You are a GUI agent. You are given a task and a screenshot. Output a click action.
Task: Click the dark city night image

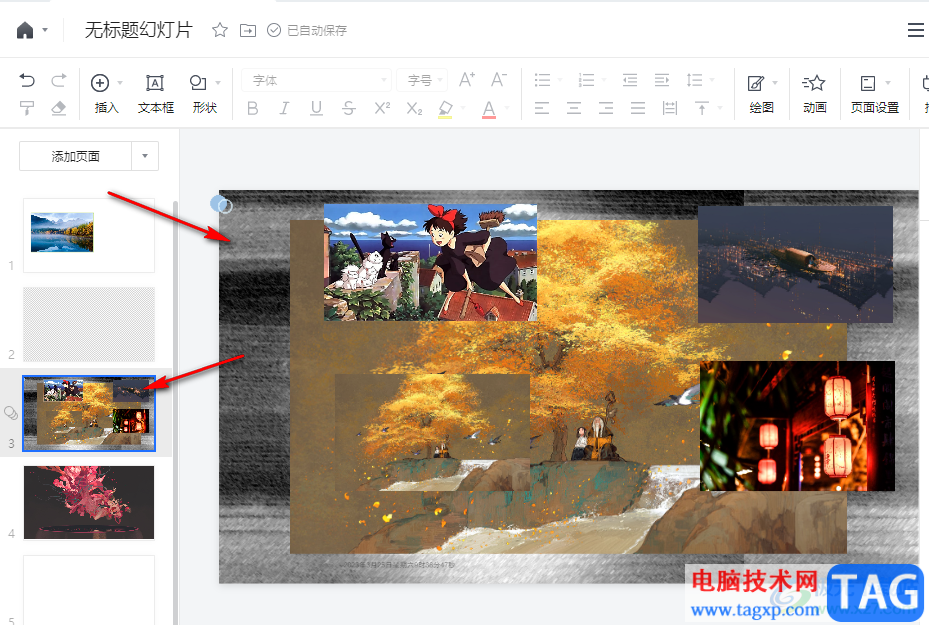pyautogui.click(x=795, y=264)
